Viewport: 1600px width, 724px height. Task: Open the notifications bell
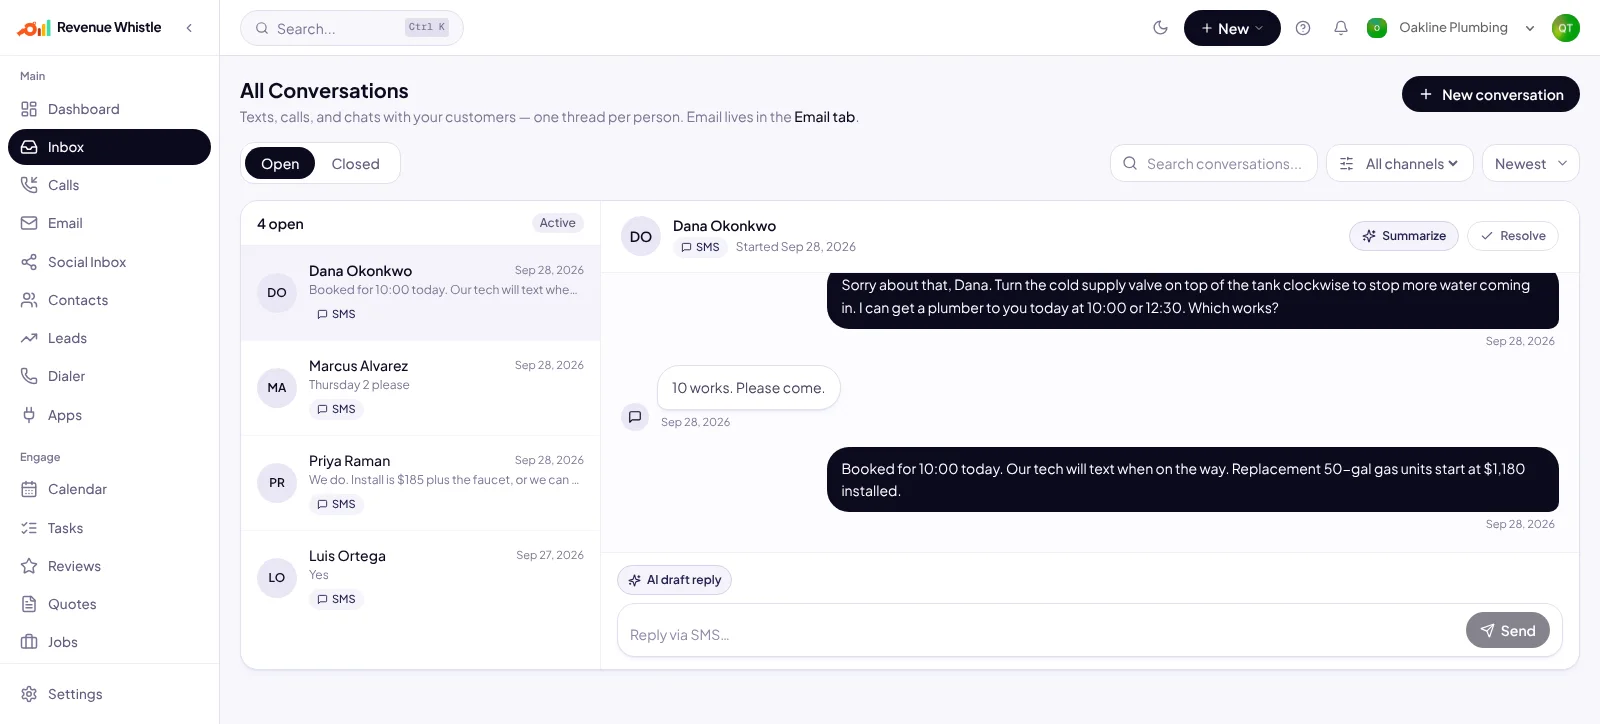(1341, 28)
